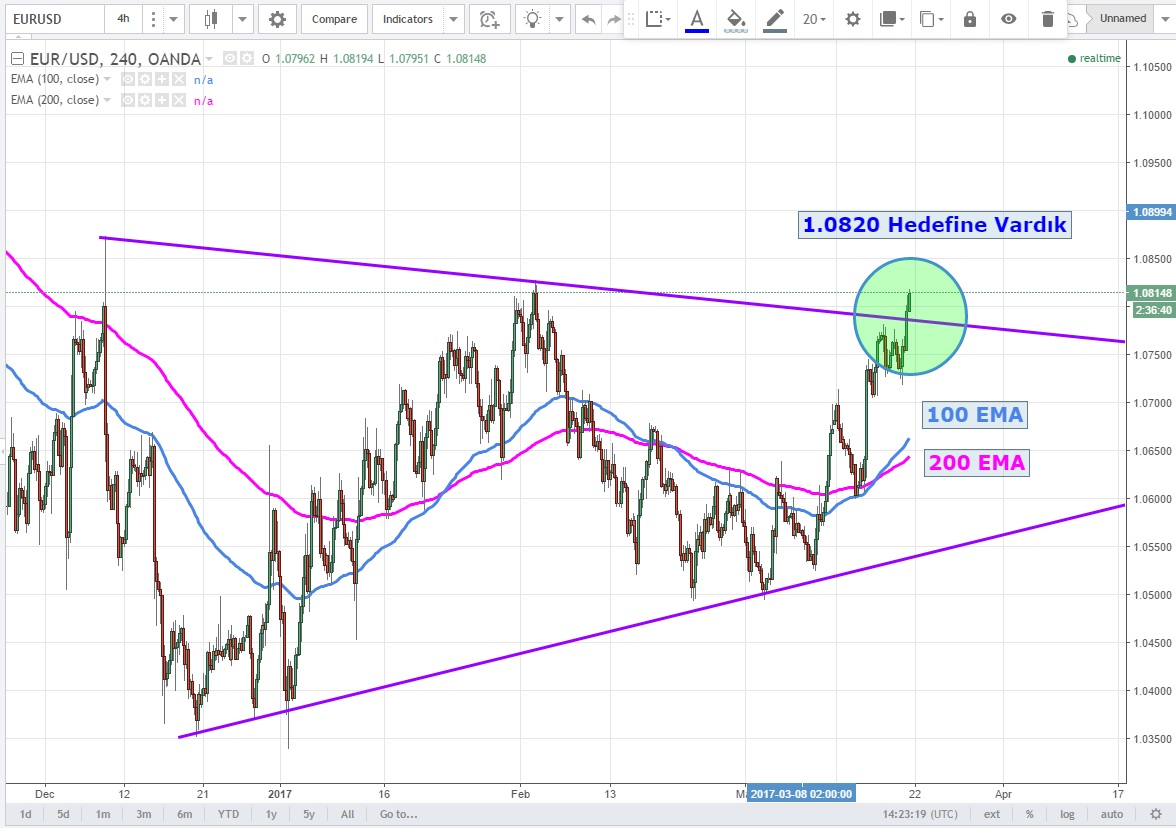Click the Go to... button
Image resolution: width=1176 pixels, height=828 pixels.
point(398,814)
